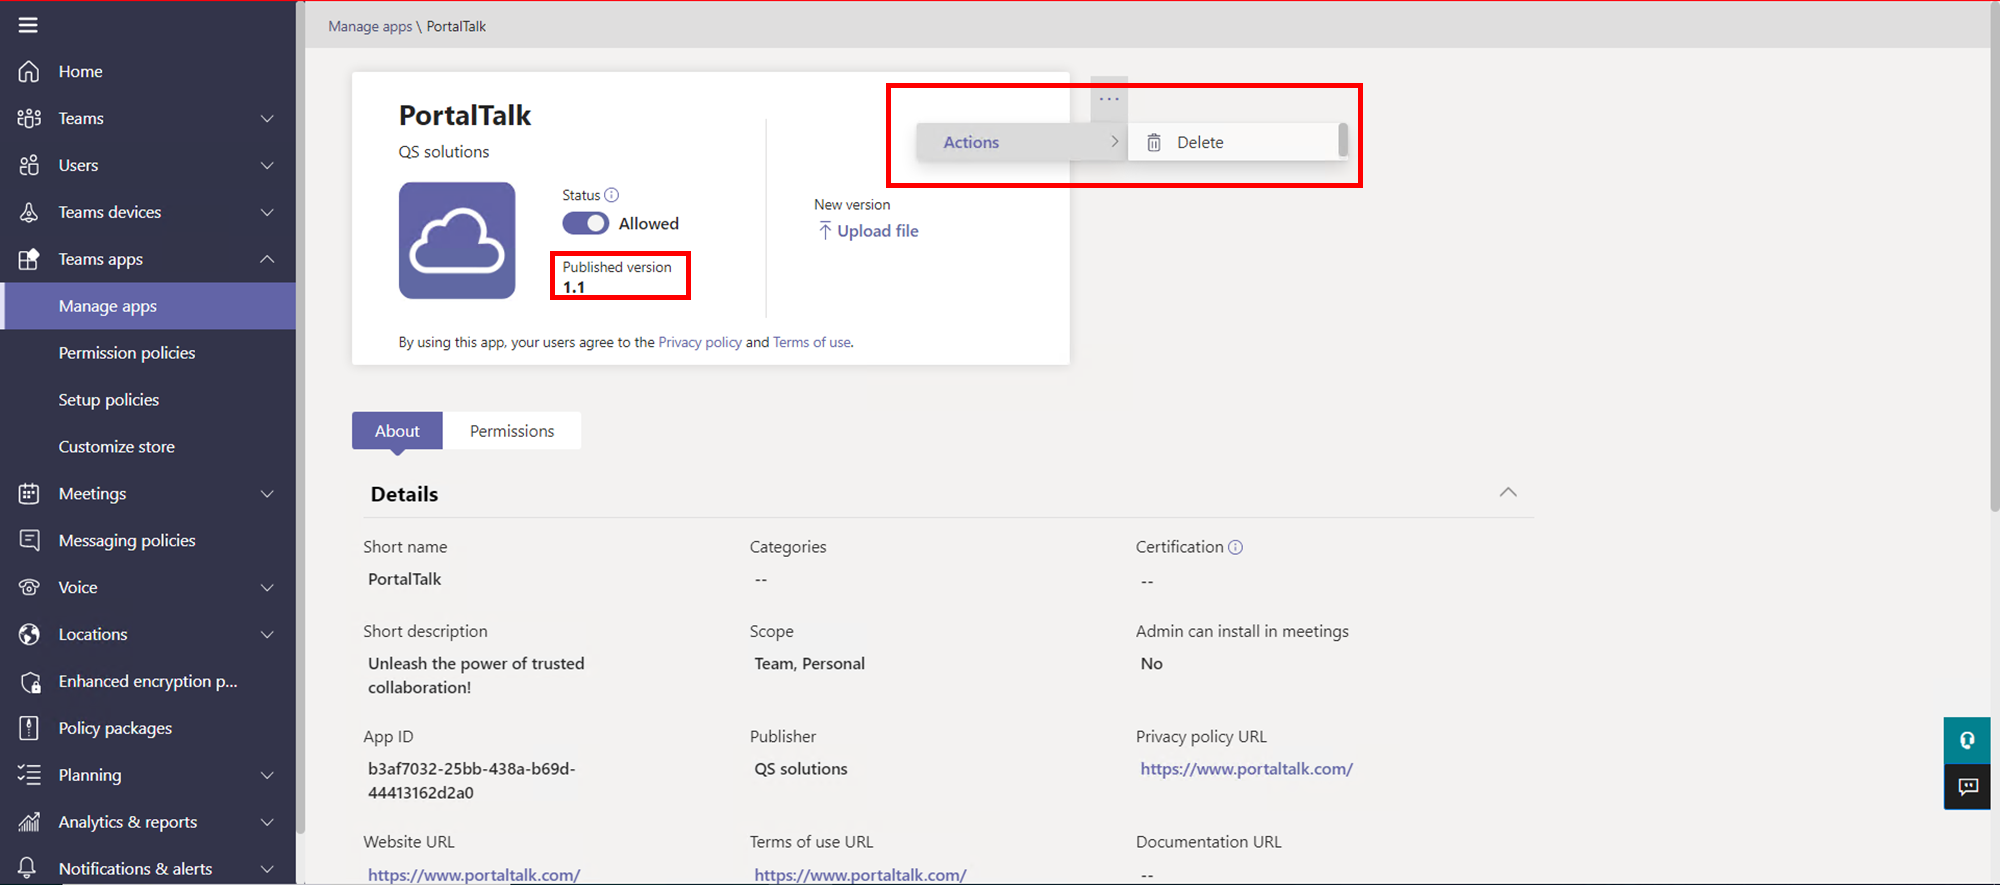The width and height of the screenshot is (2000, 885).
Task: Expand the Teams section chevron
Action: click(267, 118)
